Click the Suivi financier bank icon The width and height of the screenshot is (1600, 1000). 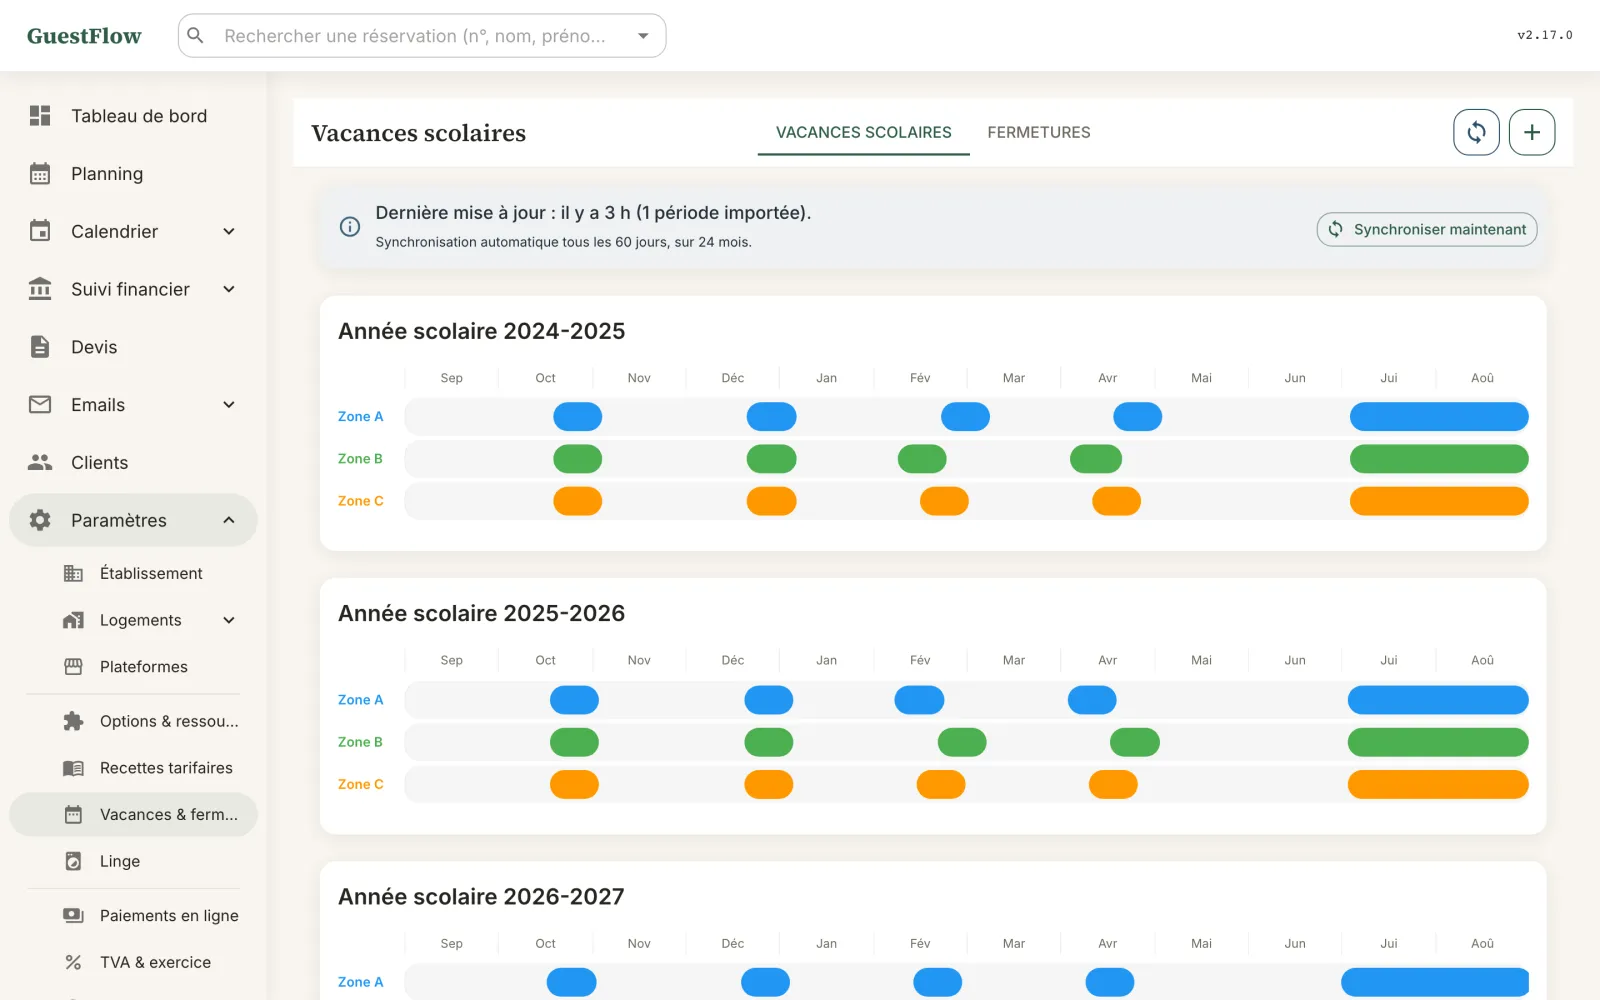point(40,289)
